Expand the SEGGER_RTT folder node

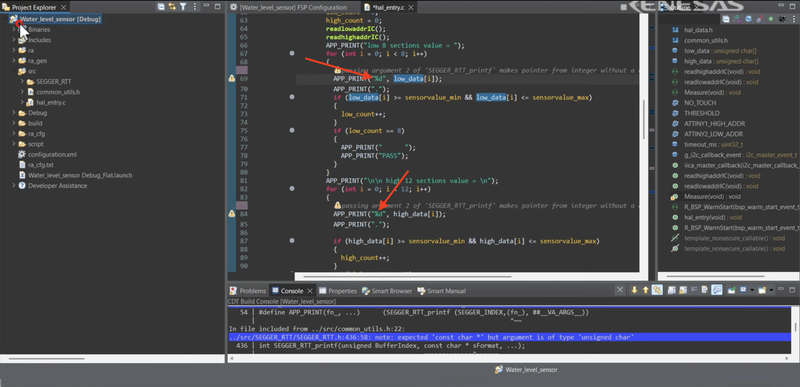(x=22, y=82)
